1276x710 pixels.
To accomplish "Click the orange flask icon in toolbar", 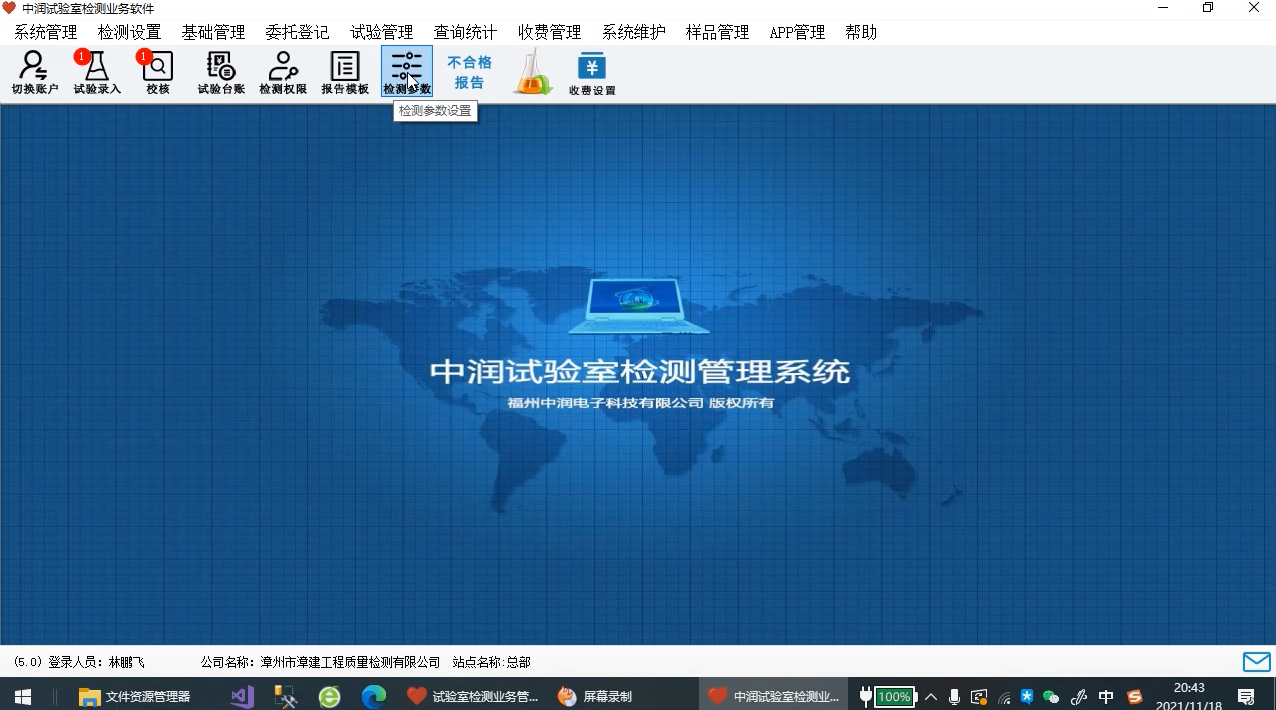I will click(x=532, y=72).
